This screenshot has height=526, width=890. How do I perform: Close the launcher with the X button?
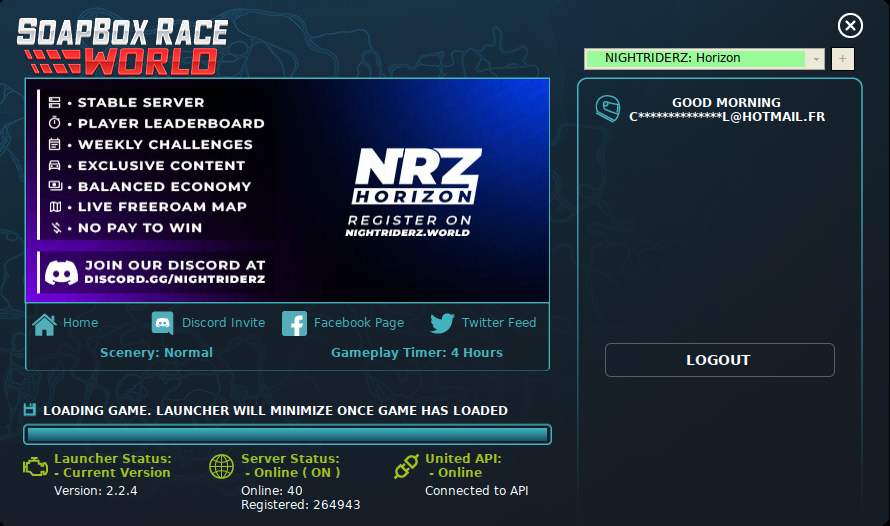pos(849,26)
